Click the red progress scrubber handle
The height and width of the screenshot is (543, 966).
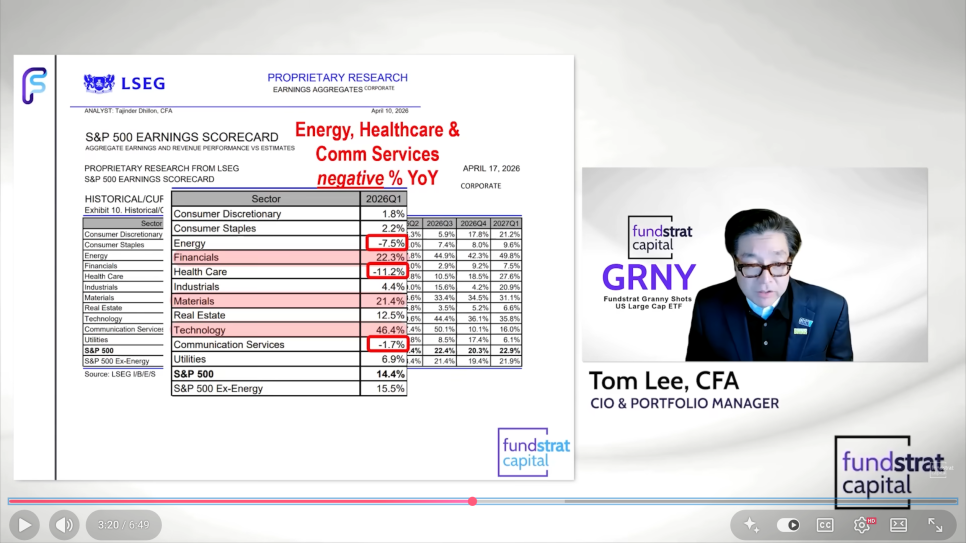pos(473,501)
